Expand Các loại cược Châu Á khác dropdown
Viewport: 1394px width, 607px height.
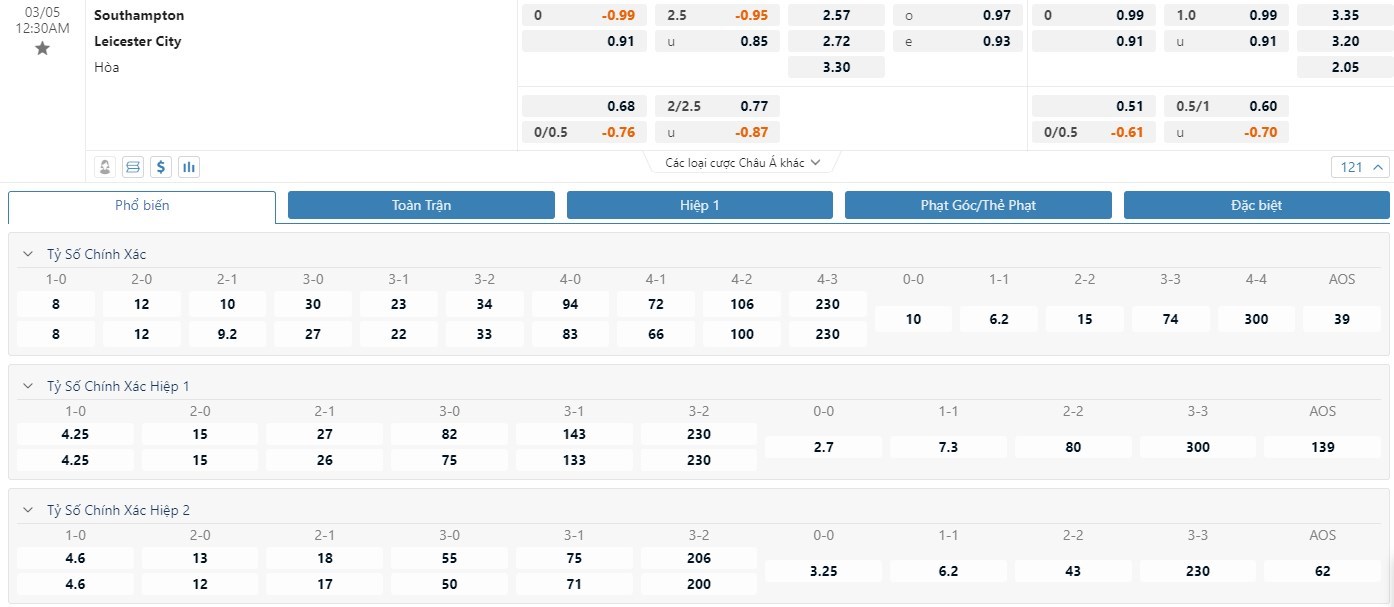743,162
